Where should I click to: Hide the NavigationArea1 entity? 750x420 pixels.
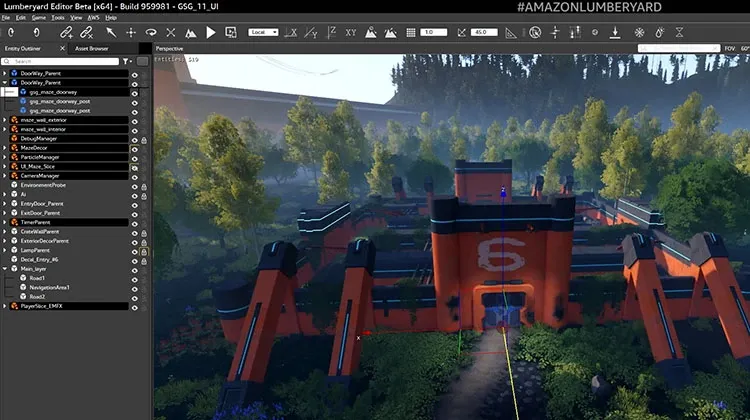tap(135, 289)
